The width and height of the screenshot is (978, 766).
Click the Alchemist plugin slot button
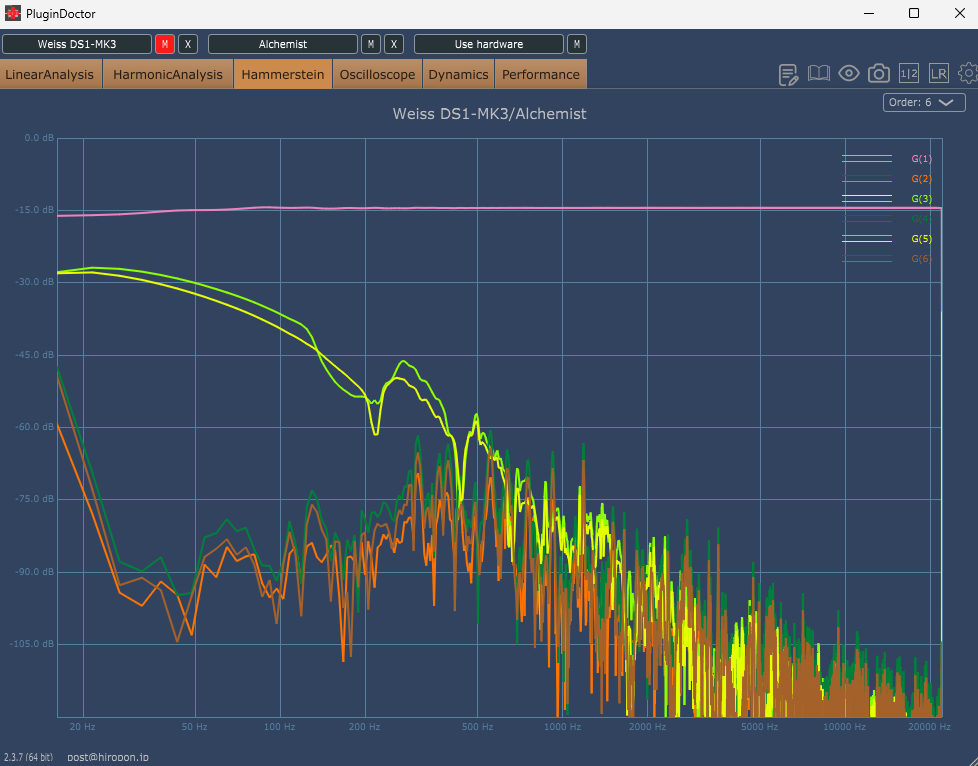pyautogui.click(x=283, y=44)
